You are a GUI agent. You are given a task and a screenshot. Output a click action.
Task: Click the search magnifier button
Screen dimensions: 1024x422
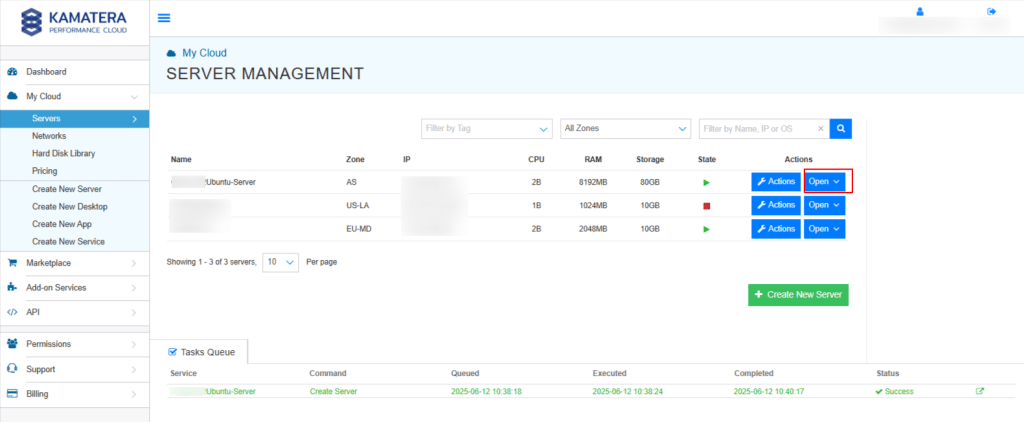point(842,129)
